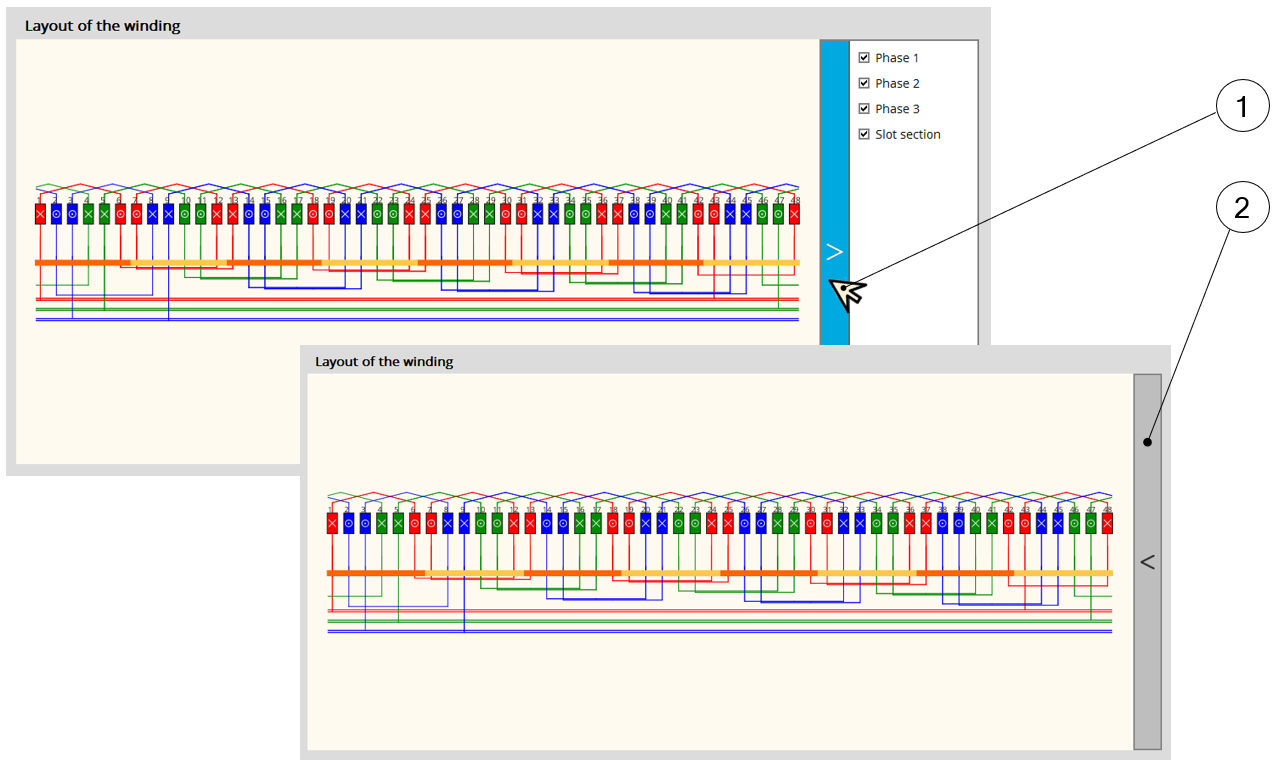Click callout circle number 1
1278x771 pixels.
[1241, 108]
